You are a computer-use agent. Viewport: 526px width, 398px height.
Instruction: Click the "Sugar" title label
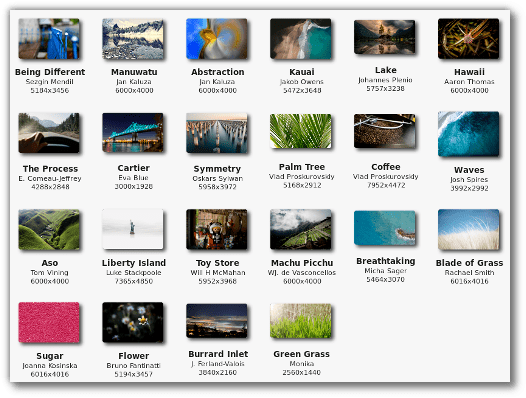pos(50,356)
